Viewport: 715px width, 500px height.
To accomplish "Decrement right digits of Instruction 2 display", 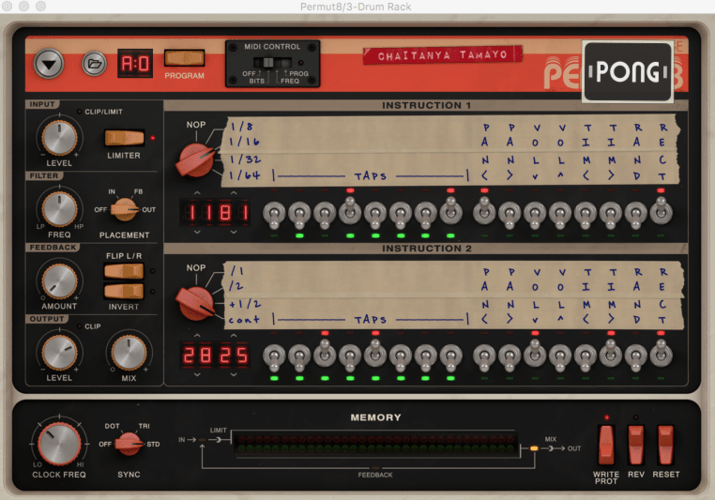I will coord(233,375).
